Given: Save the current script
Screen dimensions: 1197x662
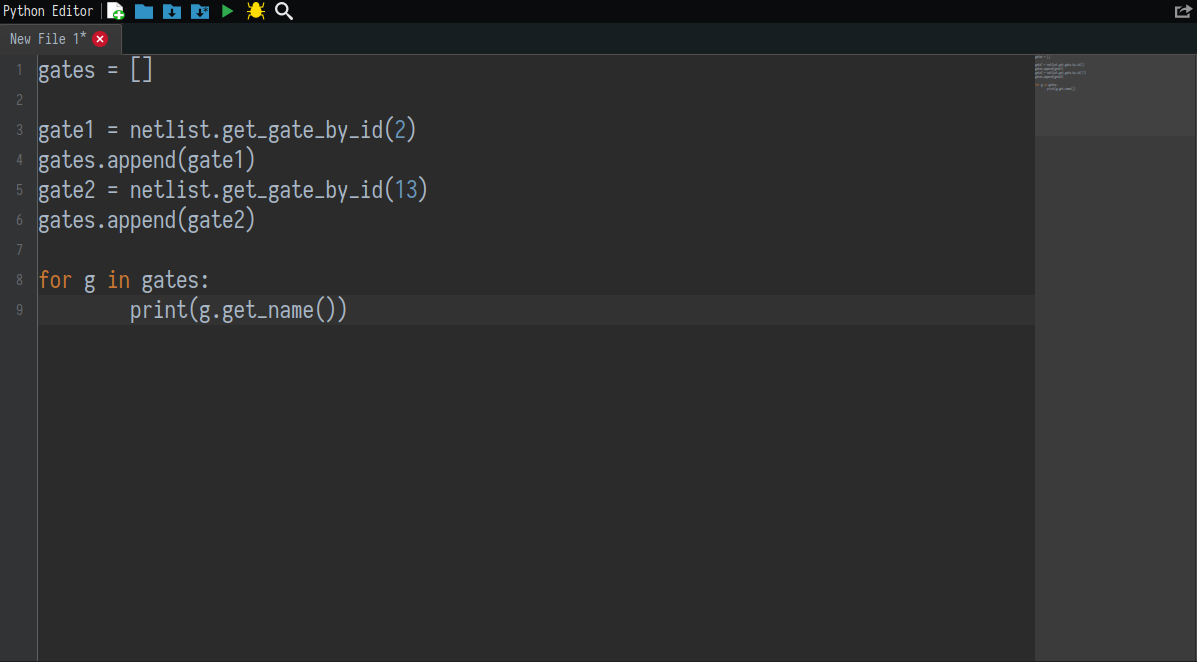Looking at the screenshot, I should pos(171,11).
